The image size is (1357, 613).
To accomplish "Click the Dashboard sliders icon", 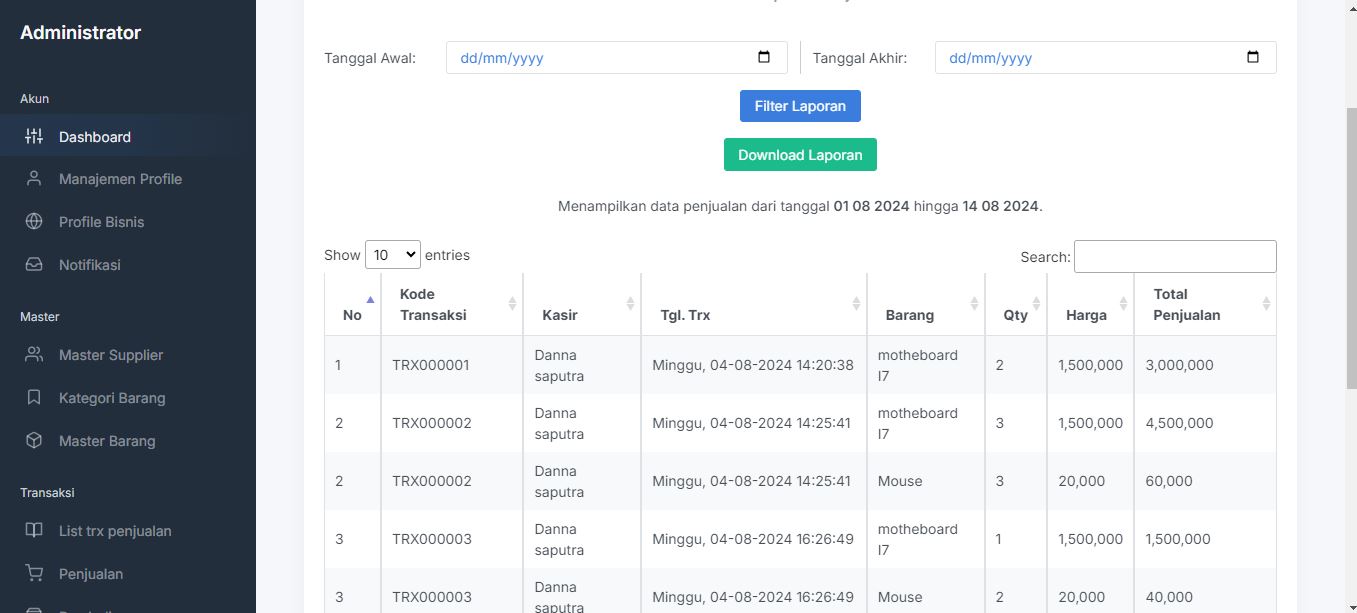I will (34, 137).
